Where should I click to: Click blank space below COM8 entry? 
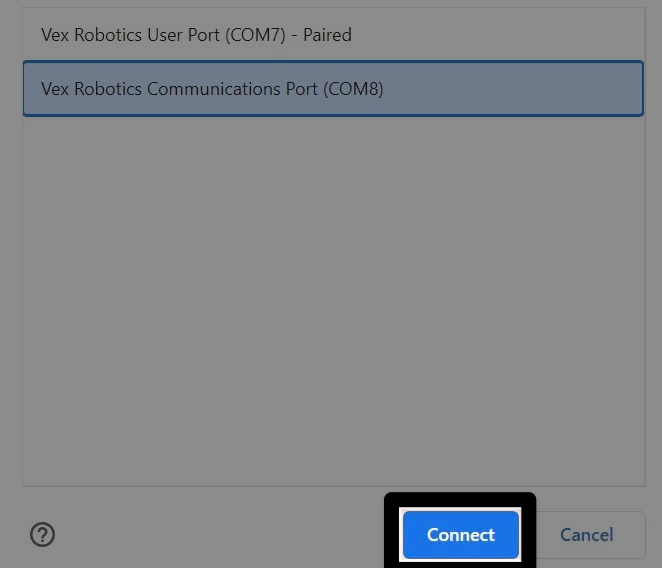pos(333,300)
